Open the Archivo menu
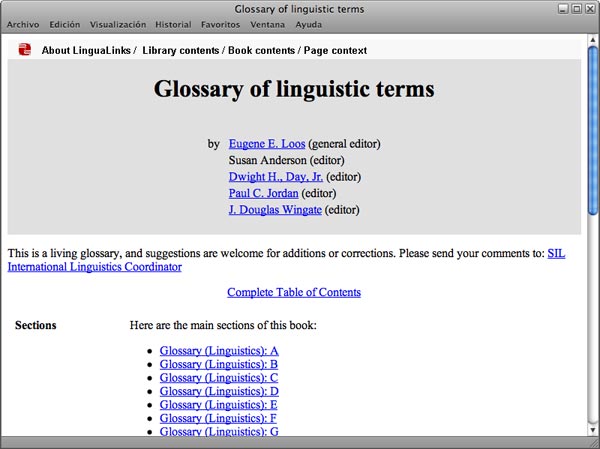This screenshot has height=449, width=600. point(23,24)
